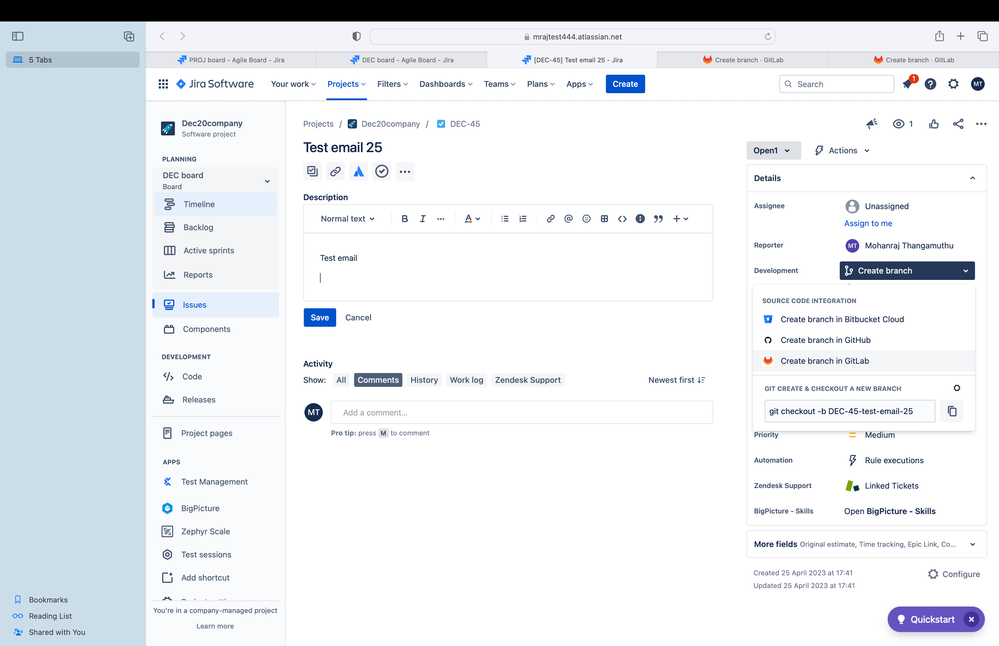Click the add child issue icon

(312, 171)
